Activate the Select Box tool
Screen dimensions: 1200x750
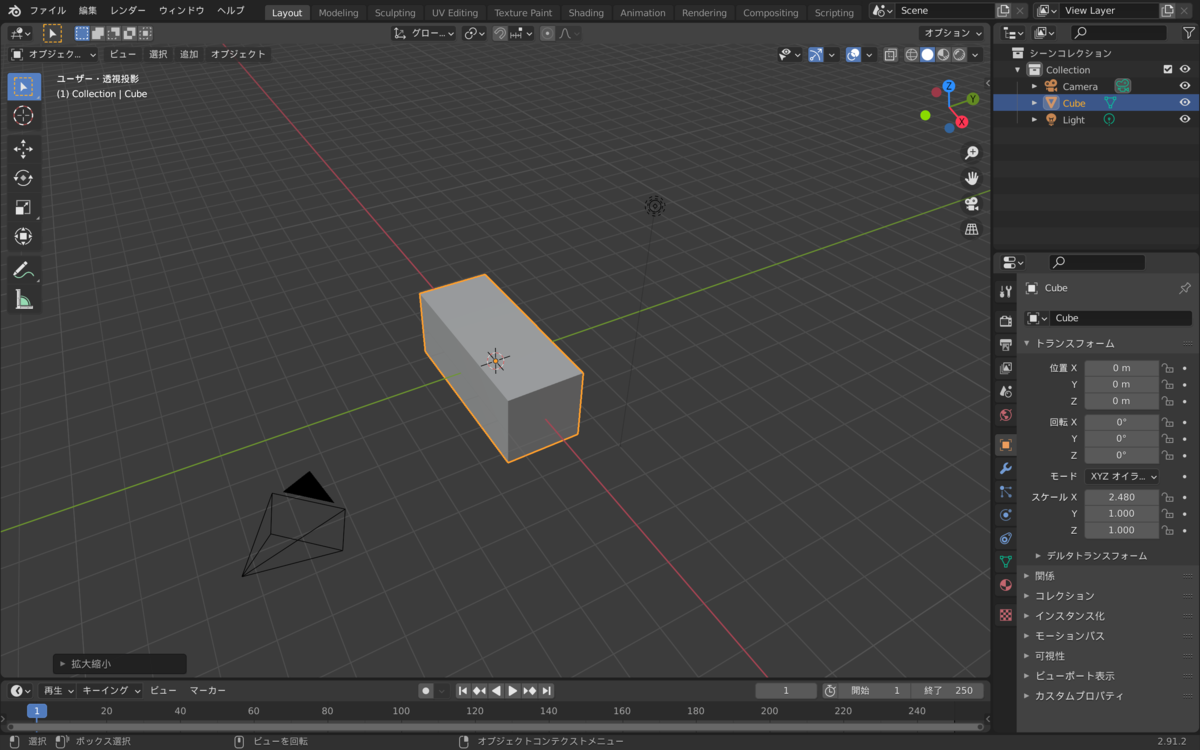click(23, 86)
